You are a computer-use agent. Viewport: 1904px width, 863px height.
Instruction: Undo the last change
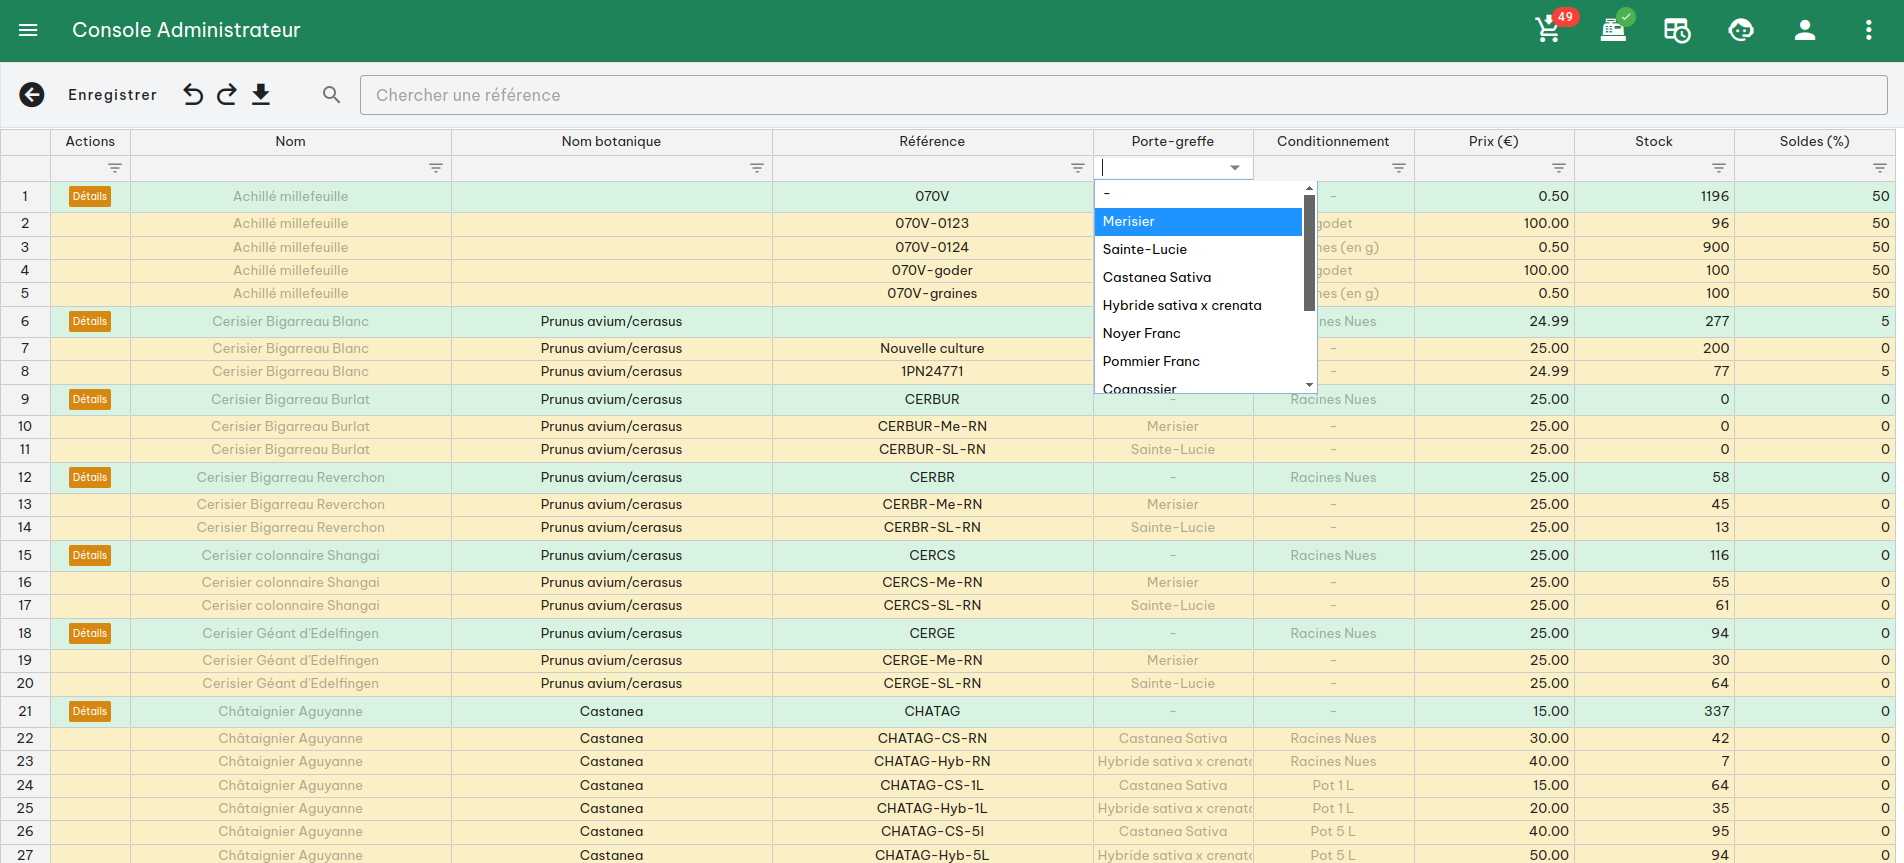pos(193,95)
